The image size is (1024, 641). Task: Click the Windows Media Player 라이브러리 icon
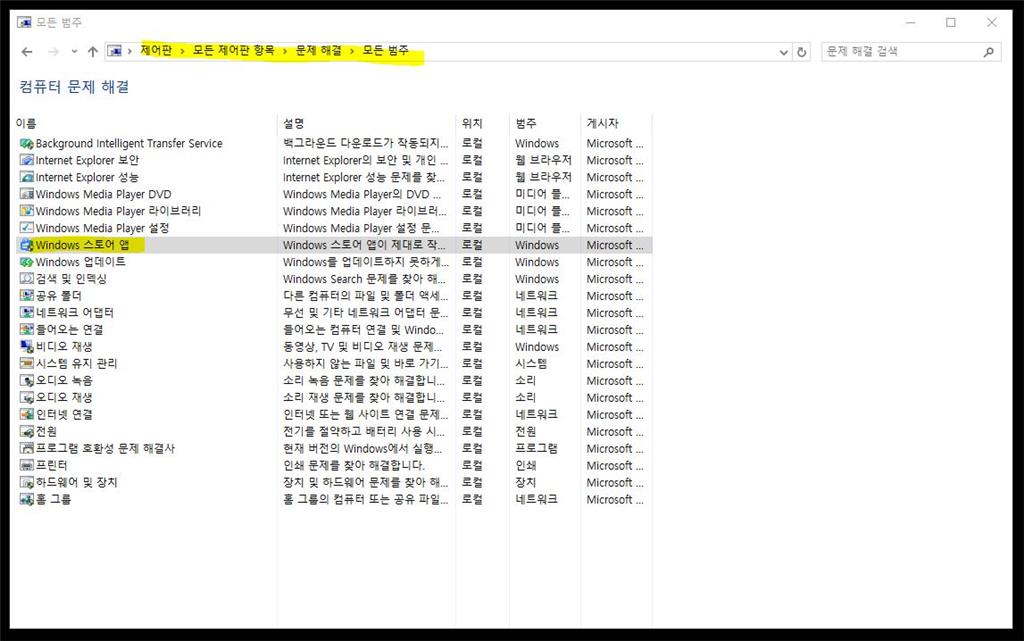27,211
